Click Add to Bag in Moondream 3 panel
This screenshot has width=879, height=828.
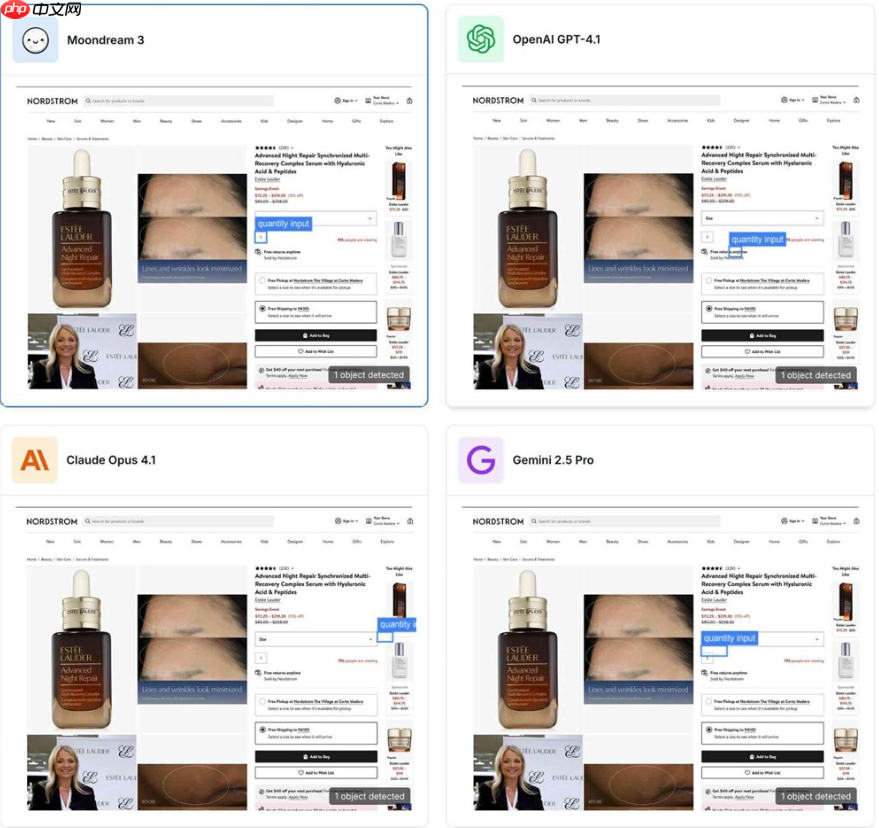tap(316, 335)
